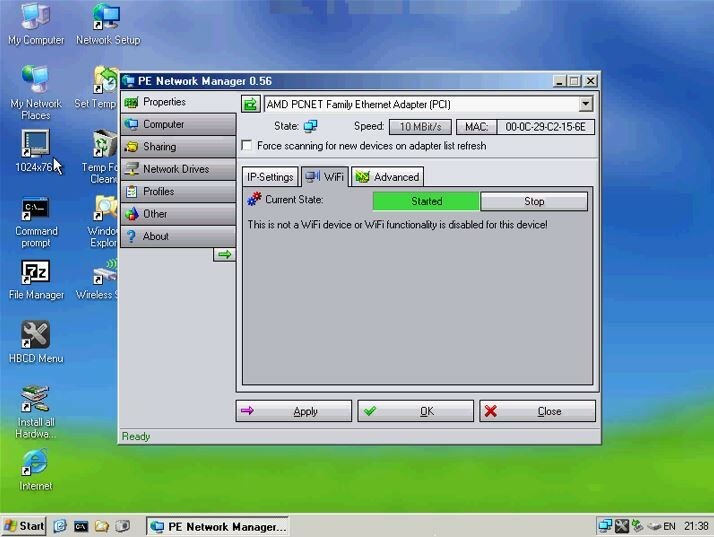Maximize the PE Network Manager window
This screenshot has width=714, height=537.
574,81
